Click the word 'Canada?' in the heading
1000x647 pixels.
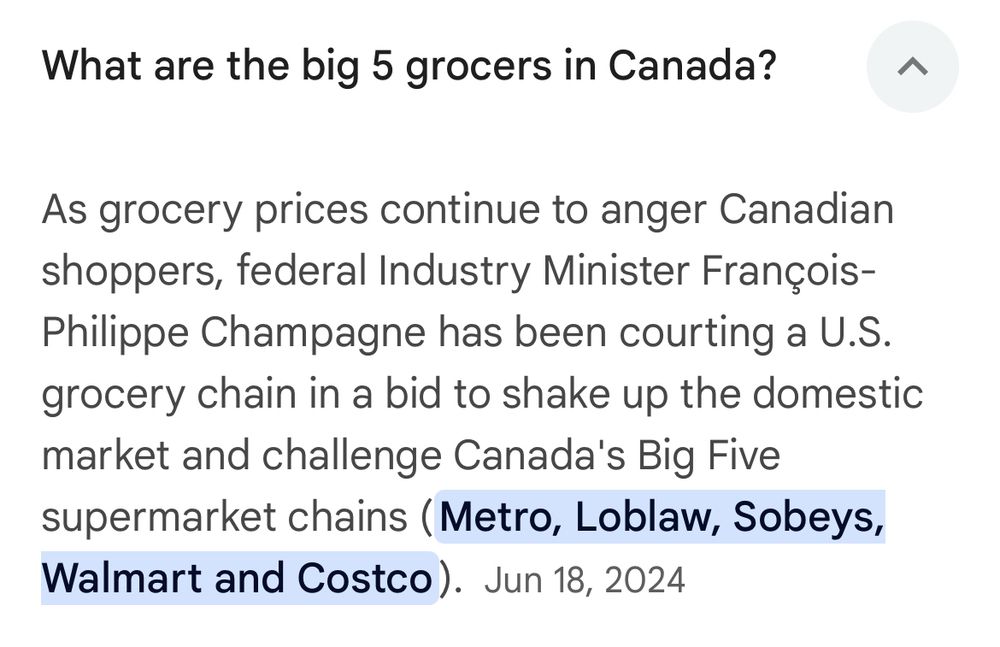pyautogui.click(x=692, y=66)
